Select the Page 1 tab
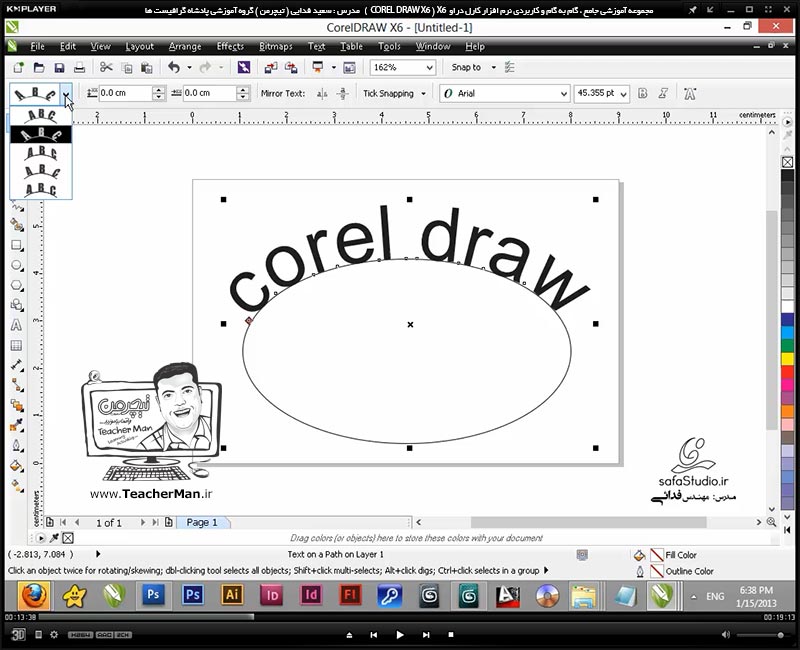This screenshot has height=650, width=800. 202,522
